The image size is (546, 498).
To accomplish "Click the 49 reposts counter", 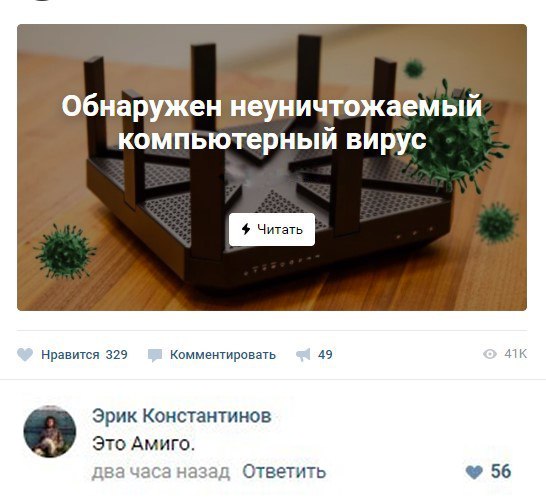I will coord(325,355).
